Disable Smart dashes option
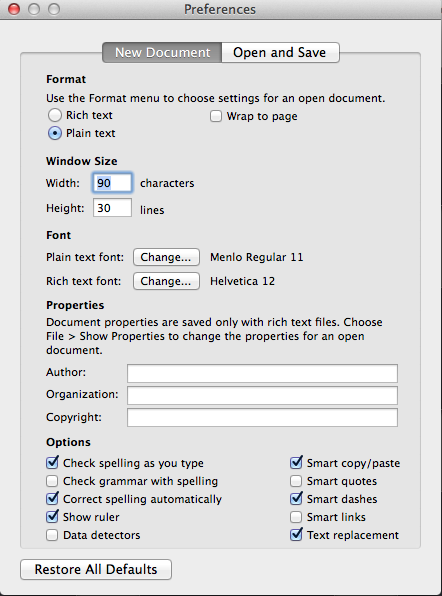The height and width of the screenshot is (596, 442). coord(296,499)
